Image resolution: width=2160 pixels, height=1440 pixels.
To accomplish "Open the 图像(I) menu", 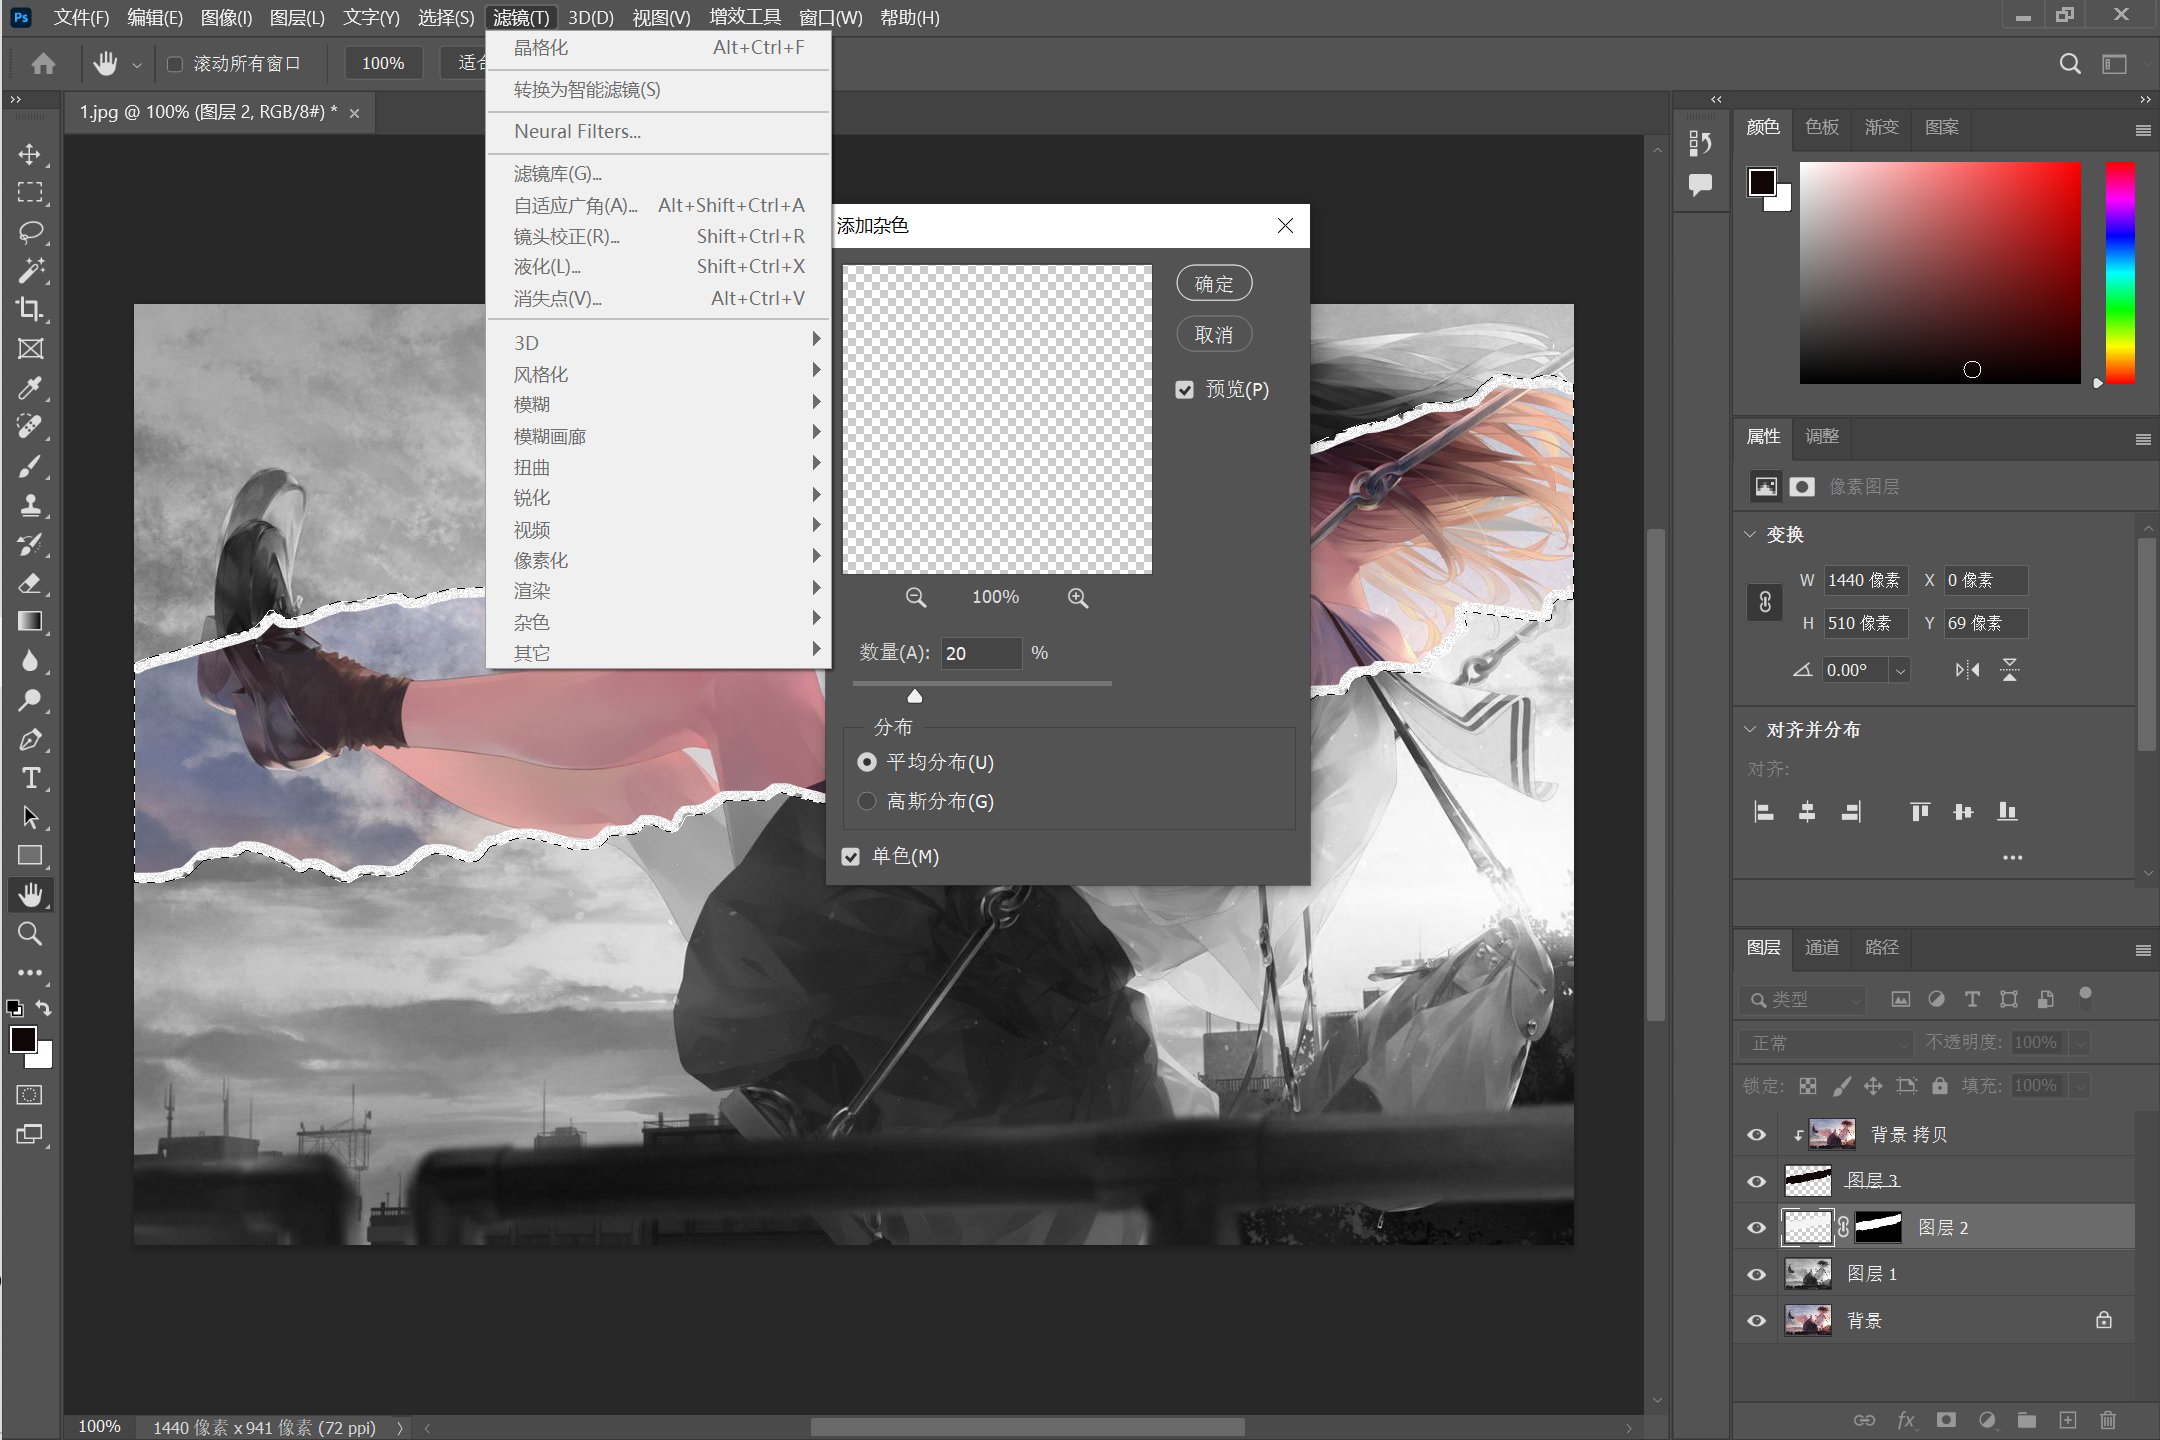I will (x=226, y=17).
